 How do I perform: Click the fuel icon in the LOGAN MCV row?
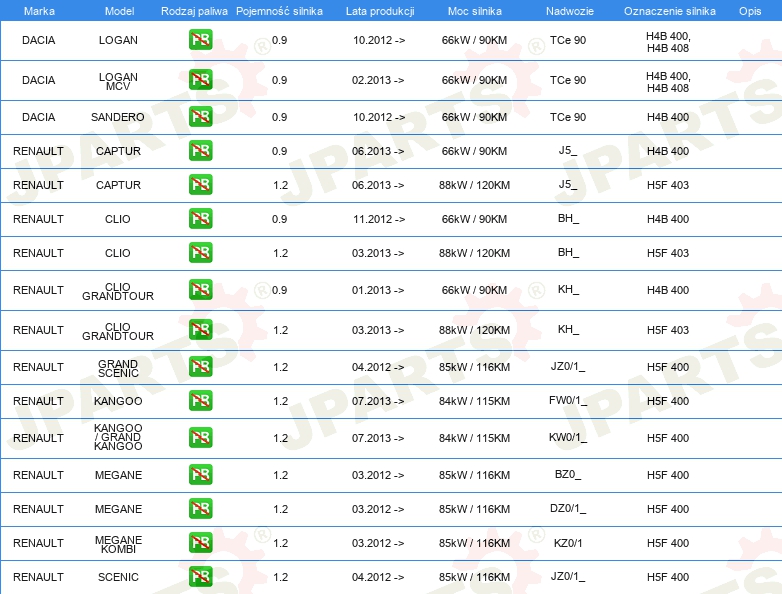(200, 80)
